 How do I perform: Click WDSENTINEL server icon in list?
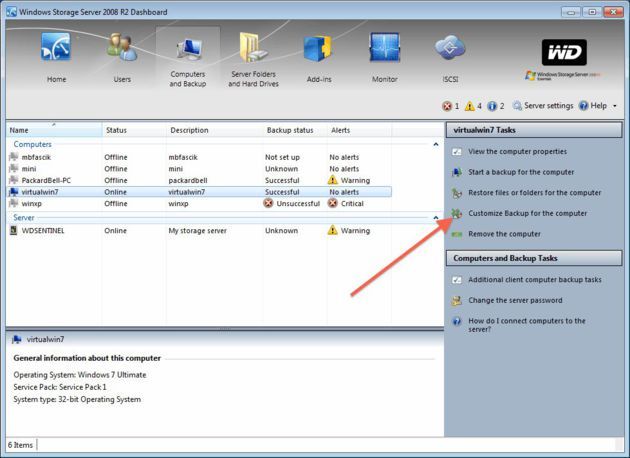point(14,230)
